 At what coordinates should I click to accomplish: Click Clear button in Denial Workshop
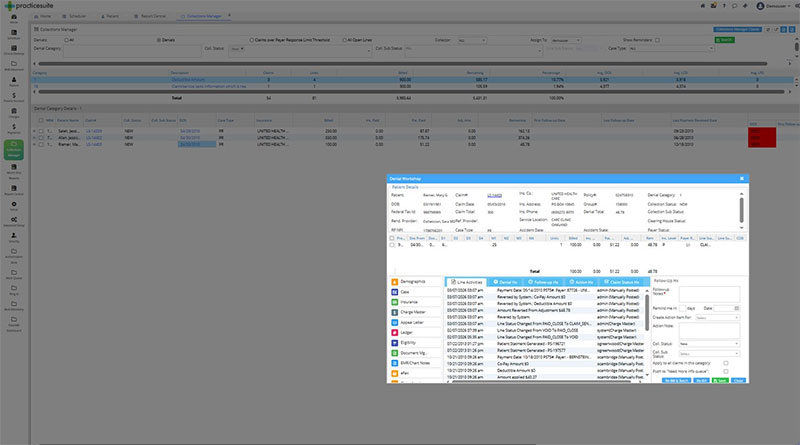coord(738,381)
